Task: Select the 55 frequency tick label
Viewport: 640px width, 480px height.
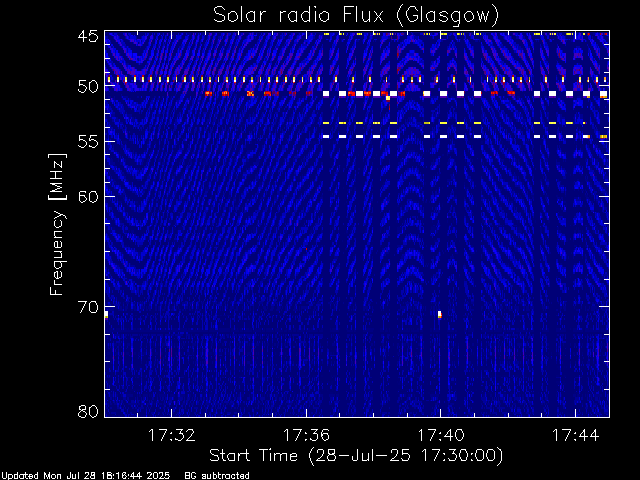Action: pos(88,142)
